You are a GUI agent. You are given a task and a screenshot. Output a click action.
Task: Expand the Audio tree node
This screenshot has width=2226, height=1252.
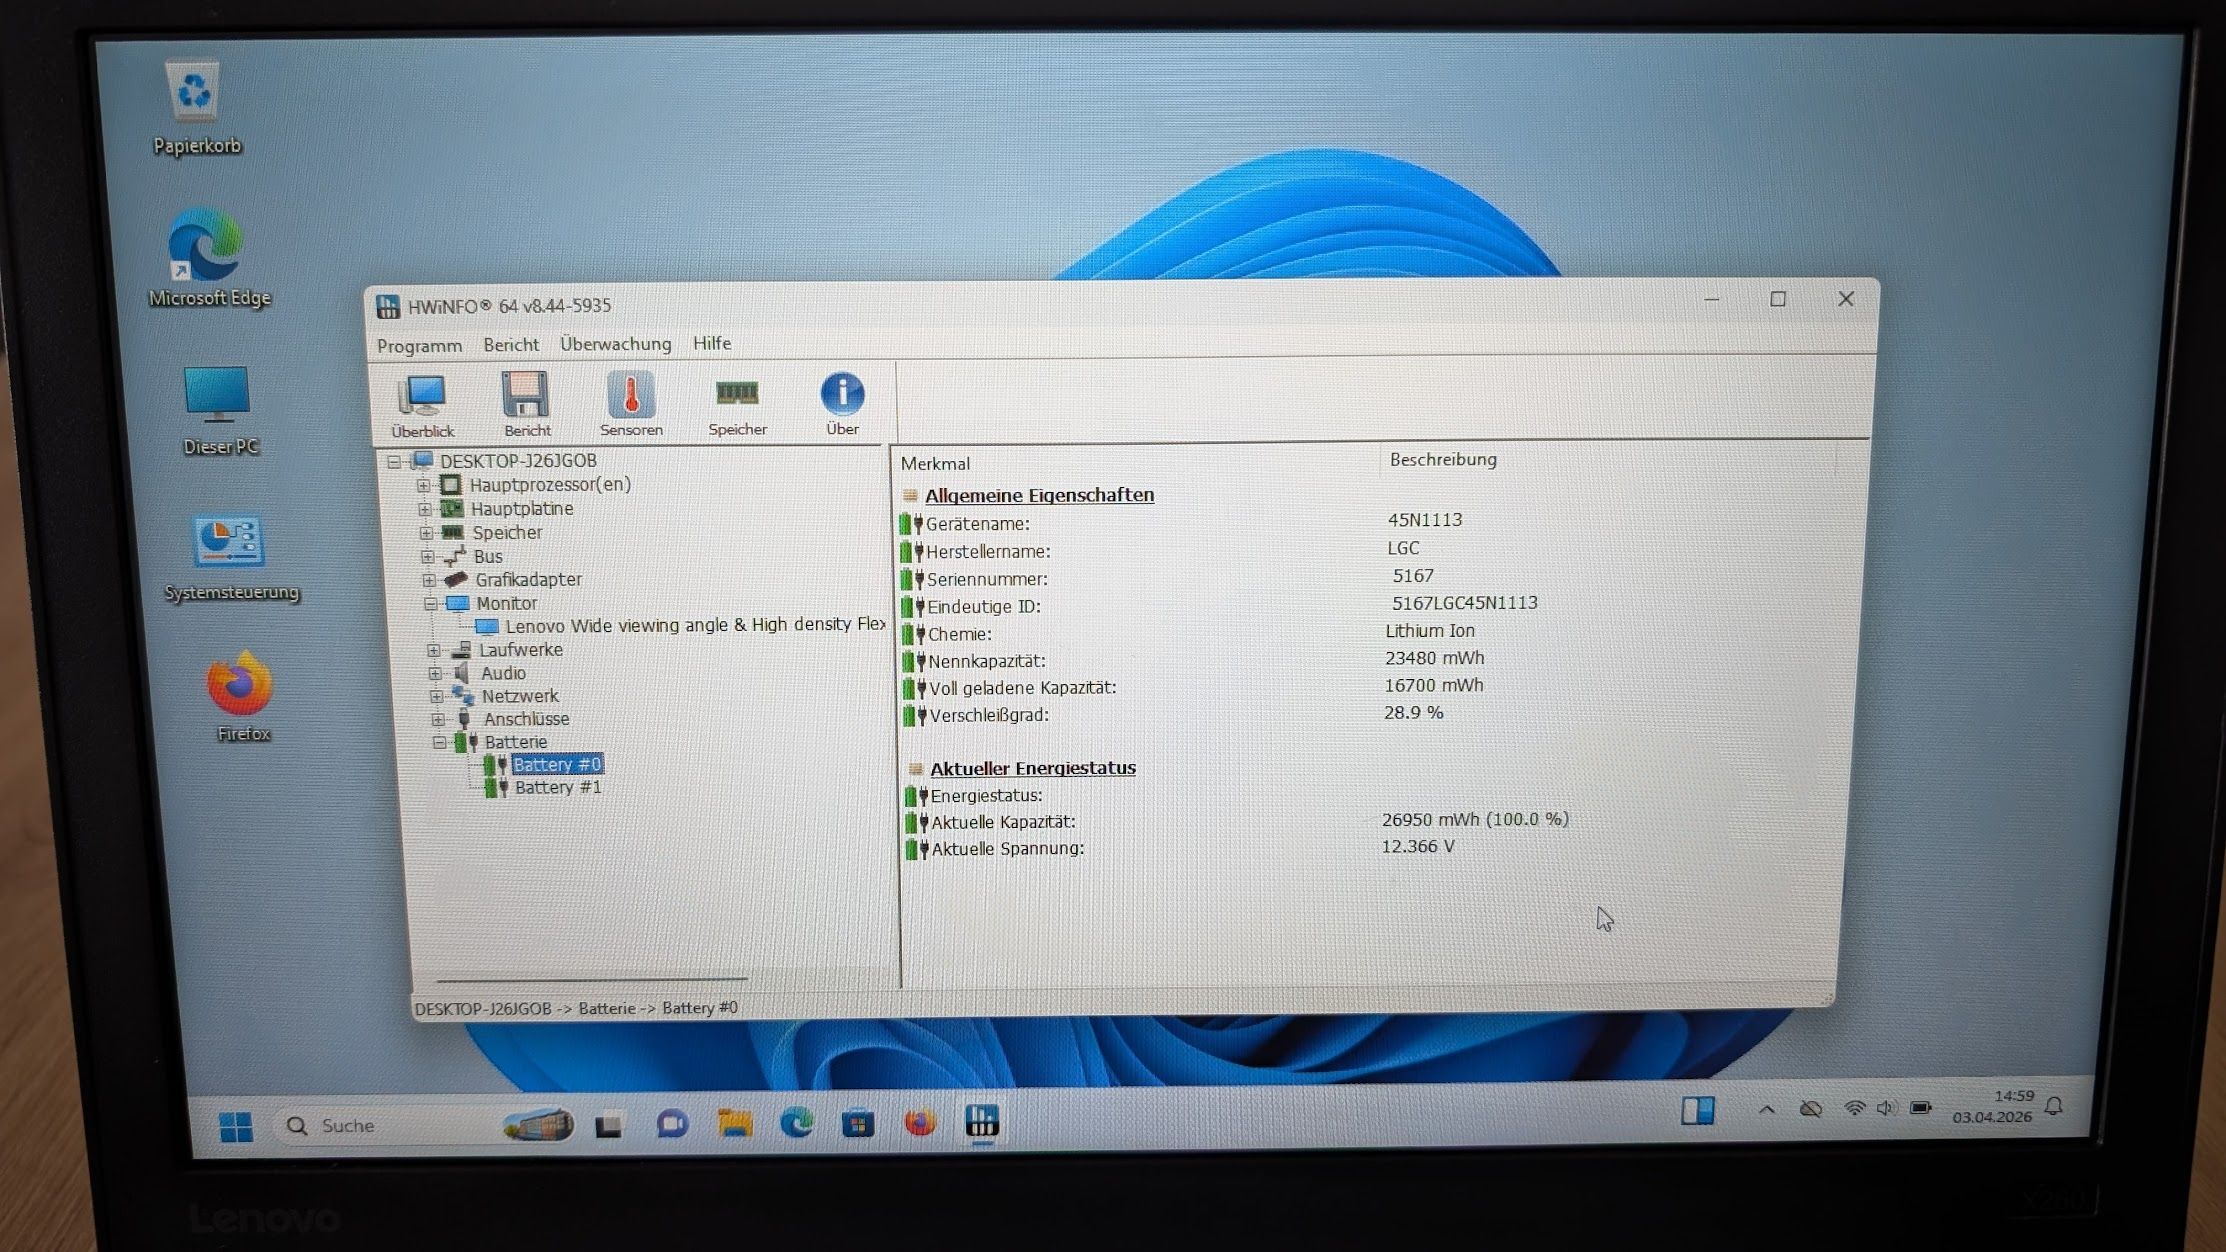(435, 674)
